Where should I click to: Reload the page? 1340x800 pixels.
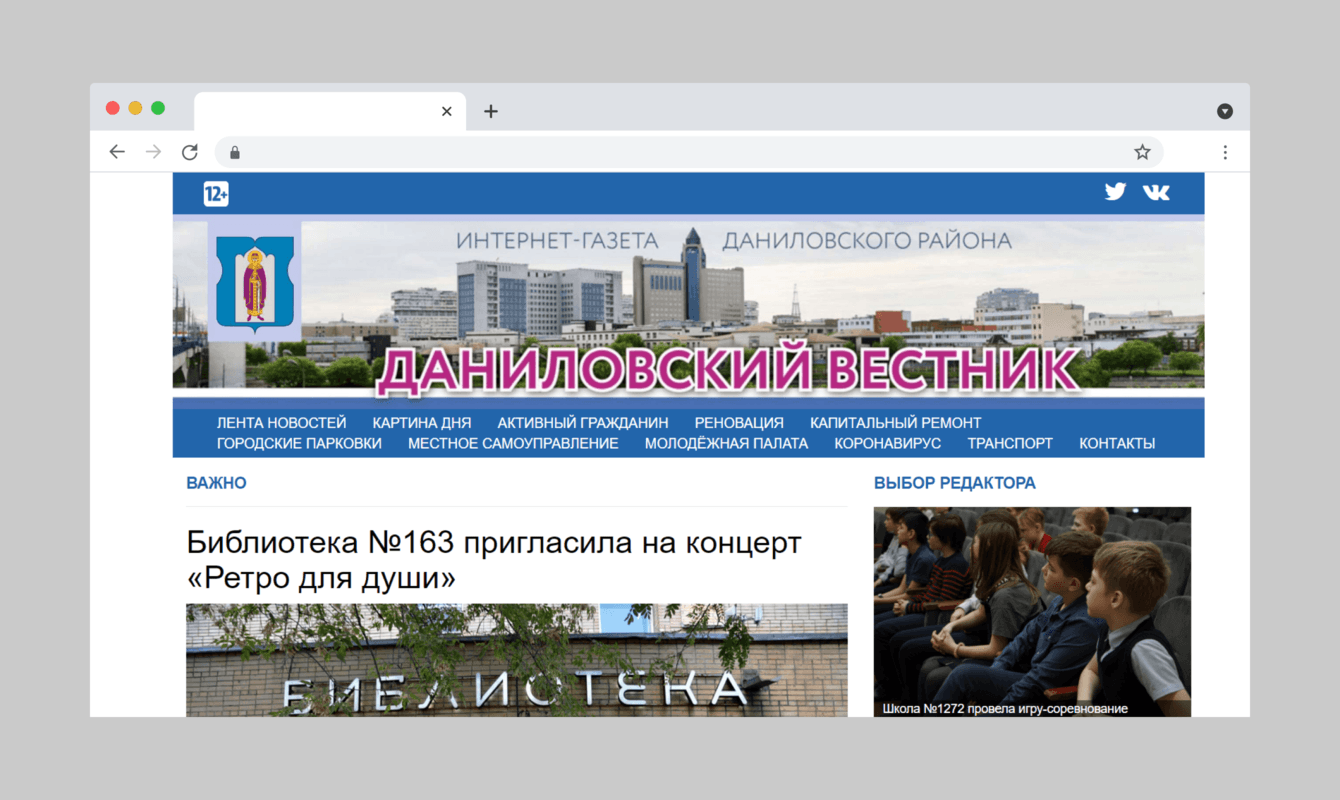tap(189, 151)
